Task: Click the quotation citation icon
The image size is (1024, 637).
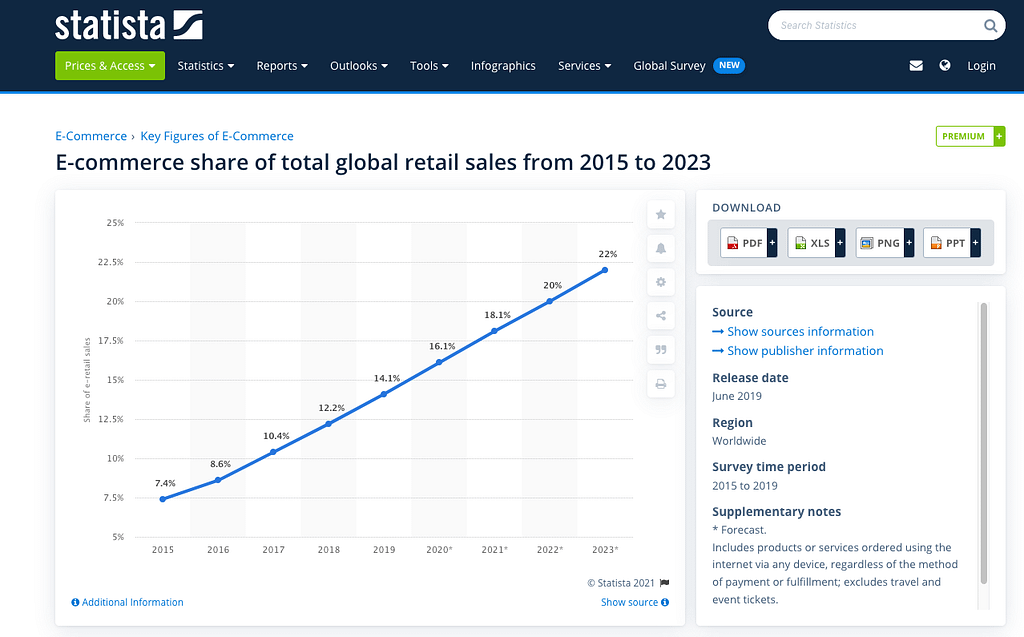Action: (x=661, y=350)
